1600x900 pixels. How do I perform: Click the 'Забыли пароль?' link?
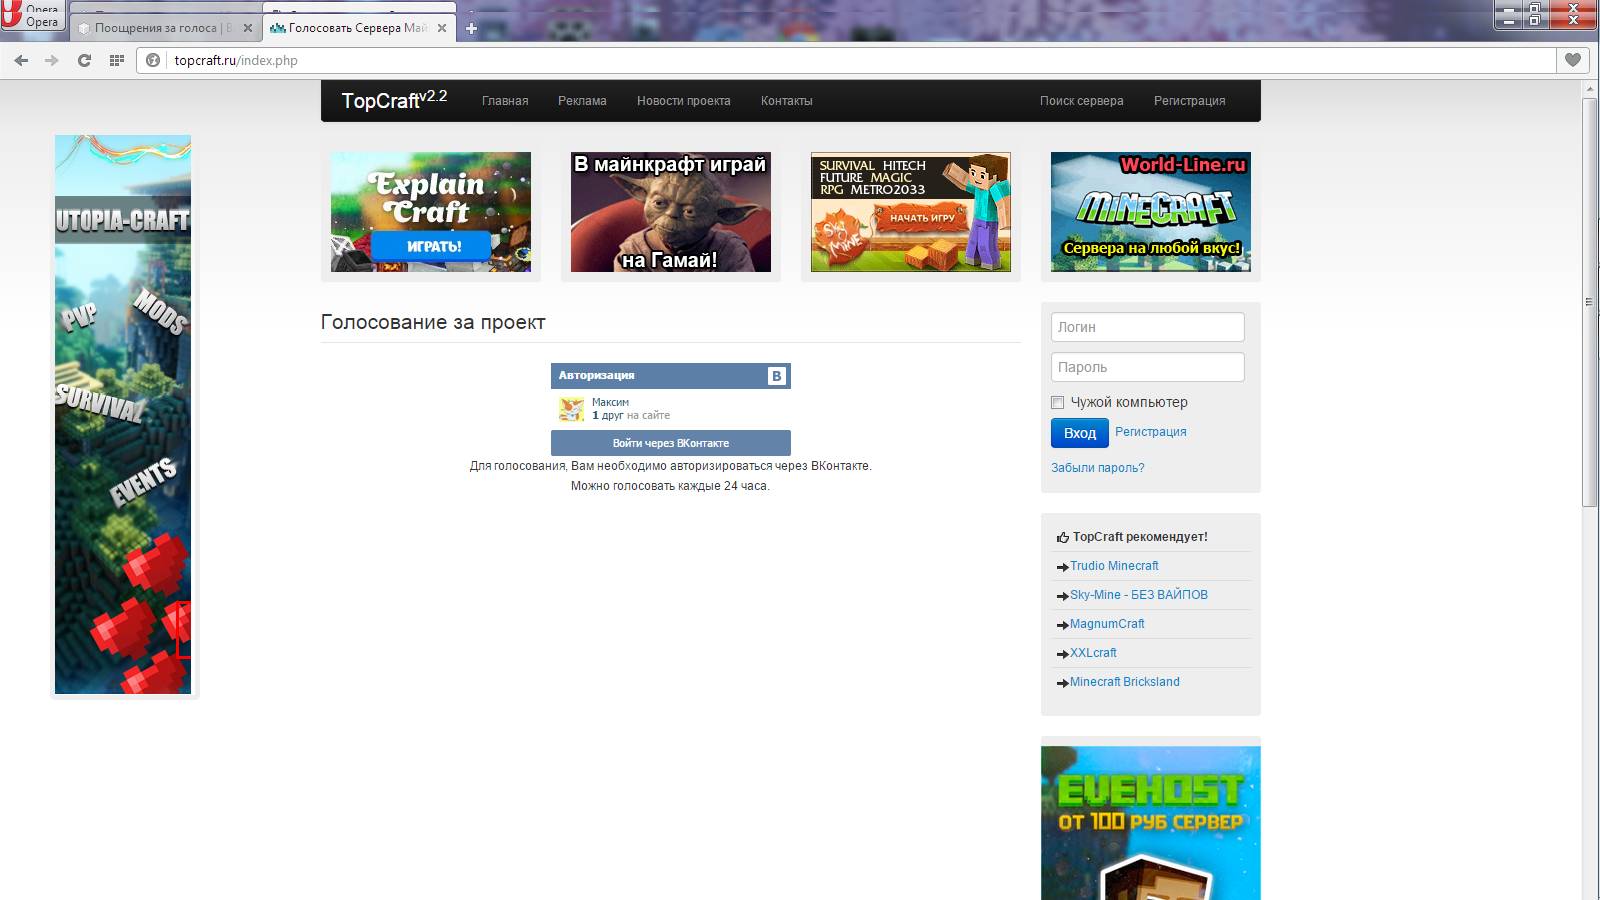point(1097,468)
